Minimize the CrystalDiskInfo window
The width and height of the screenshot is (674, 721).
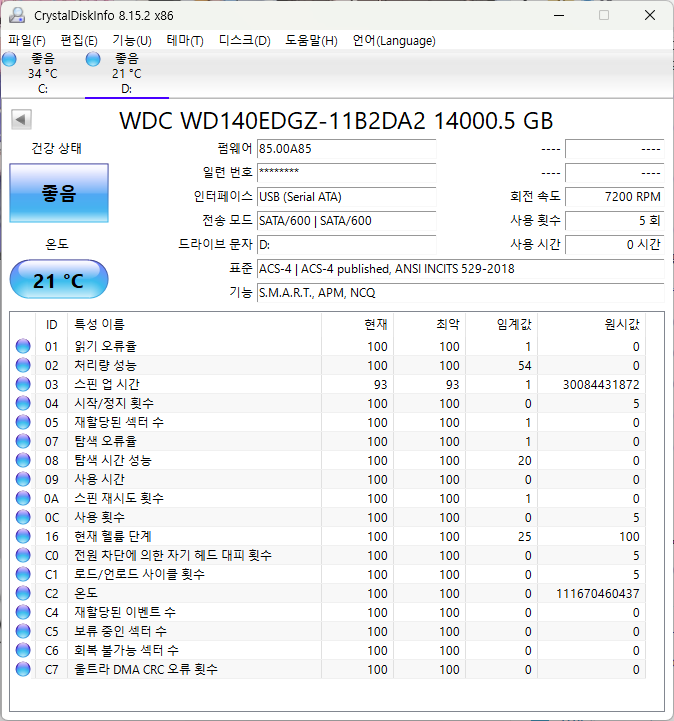point(559,15)
